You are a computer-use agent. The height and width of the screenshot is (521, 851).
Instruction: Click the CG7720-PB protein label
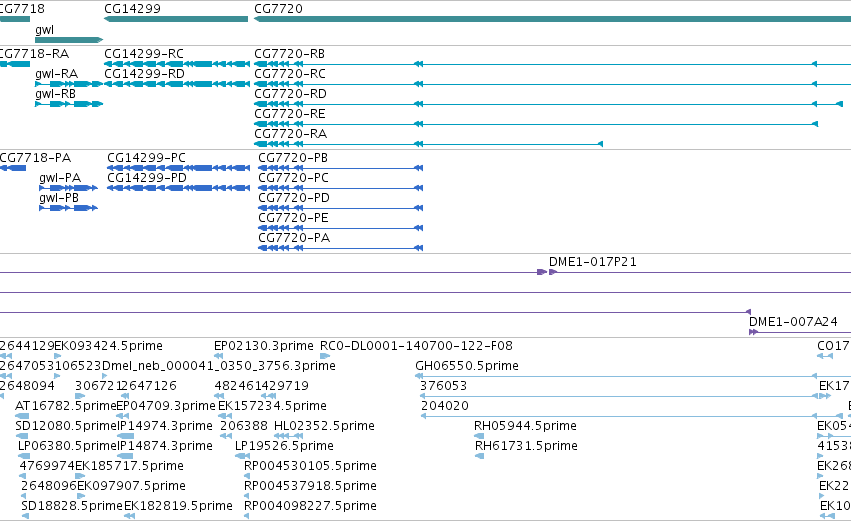click(x=293, y=158)
